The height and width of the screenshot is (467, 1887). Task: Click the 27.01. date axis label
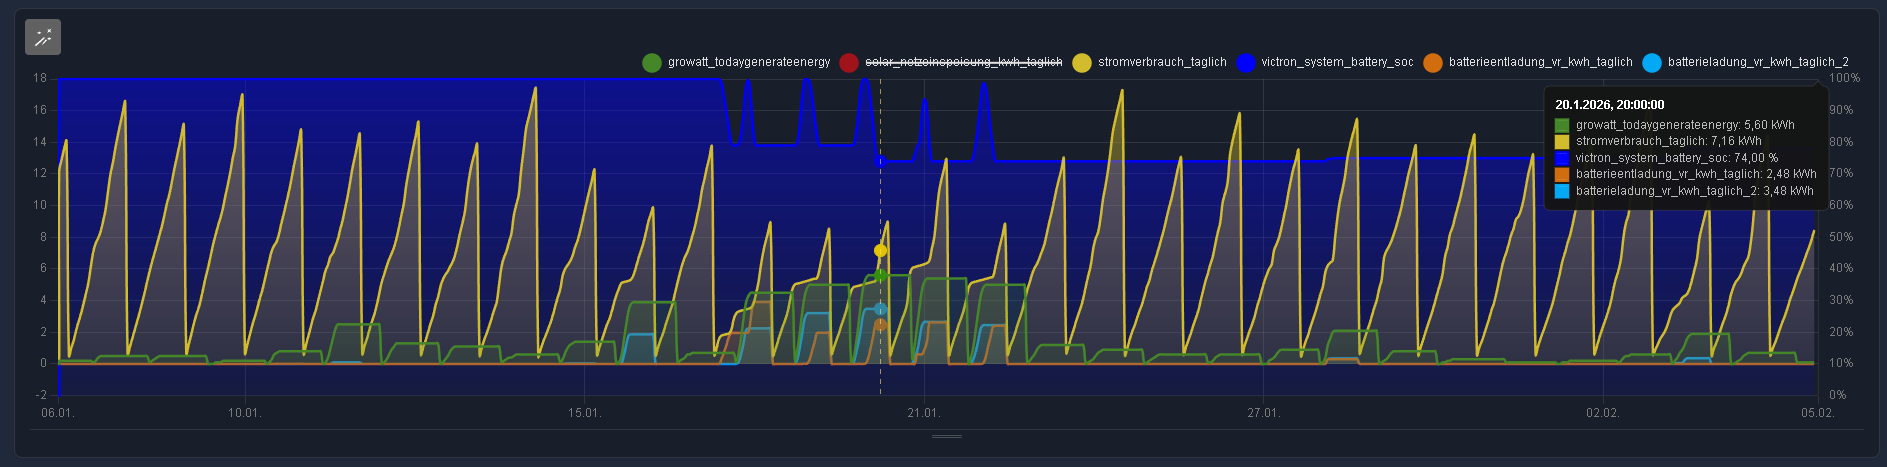1263,413
